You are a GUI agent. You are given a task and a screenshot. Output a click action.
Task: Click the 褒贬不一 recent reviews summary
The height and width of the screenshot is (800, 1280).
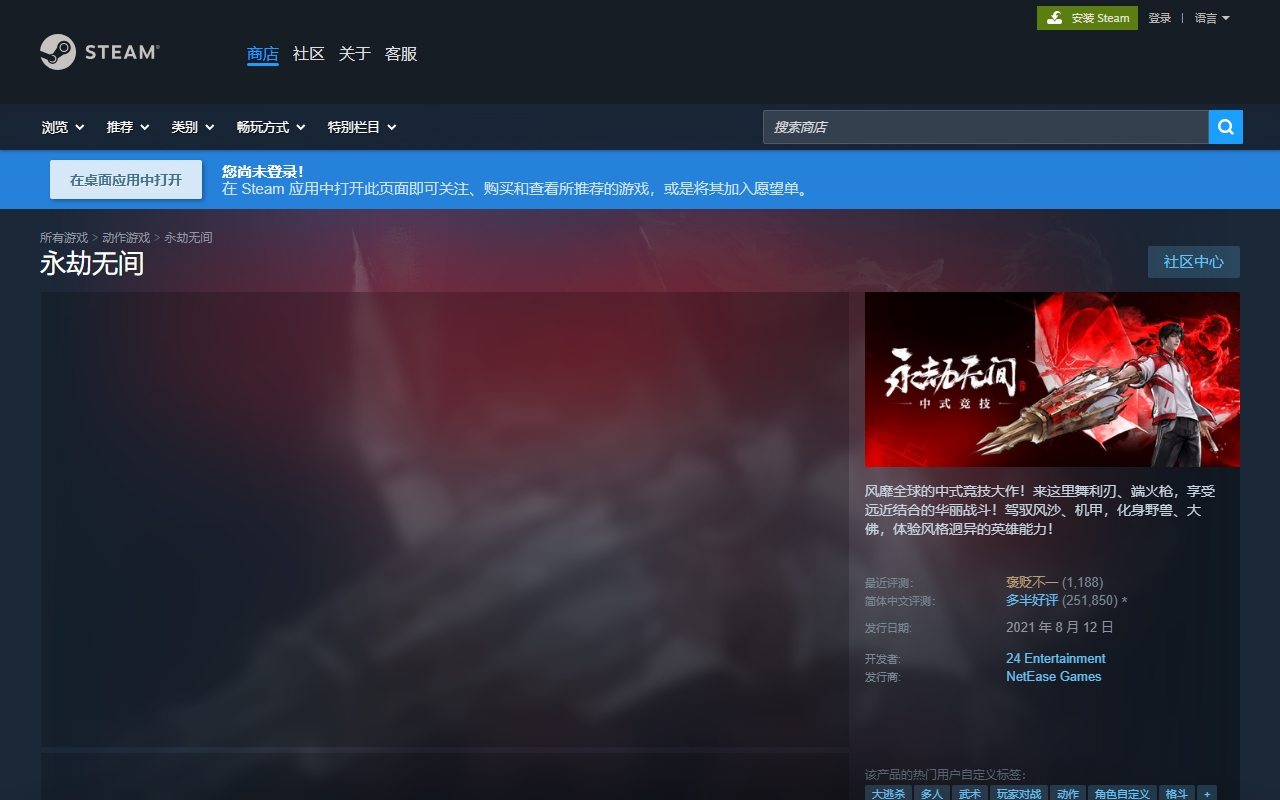(1032, 582)
